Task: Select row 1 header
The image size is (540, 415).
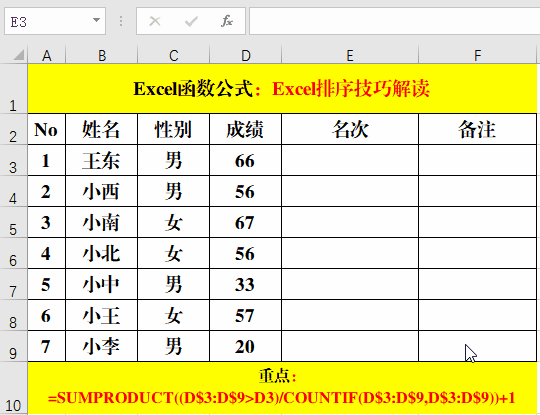Action: (13, 89)
